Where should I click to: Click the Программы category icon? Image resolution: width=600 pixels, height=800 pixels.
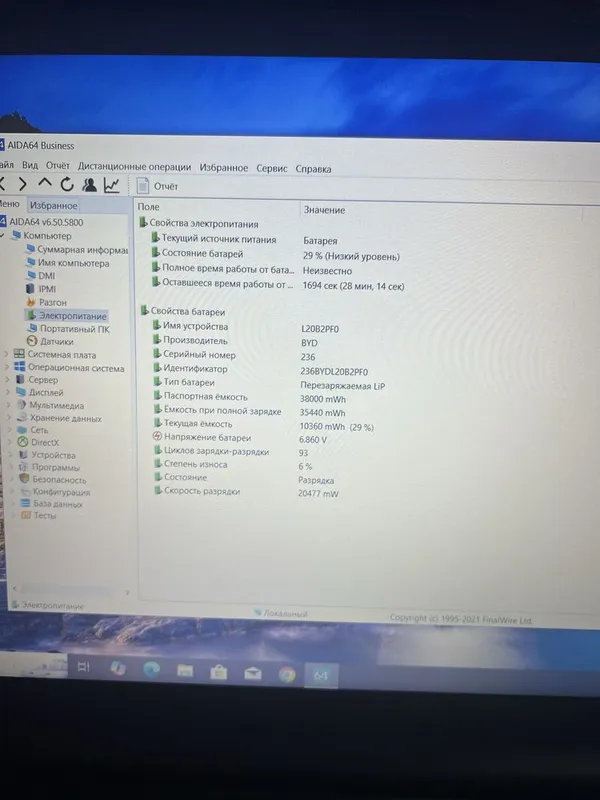[x=23, y=467]
